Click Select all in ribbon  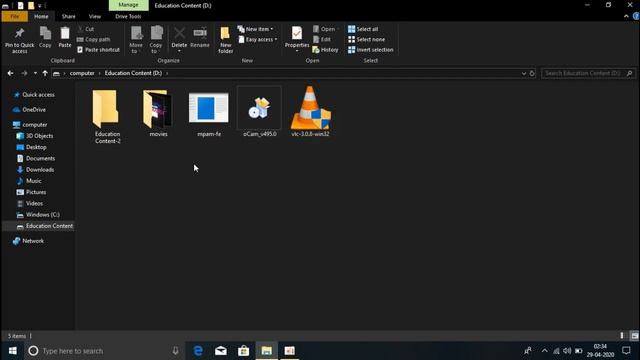click(363, 29)
